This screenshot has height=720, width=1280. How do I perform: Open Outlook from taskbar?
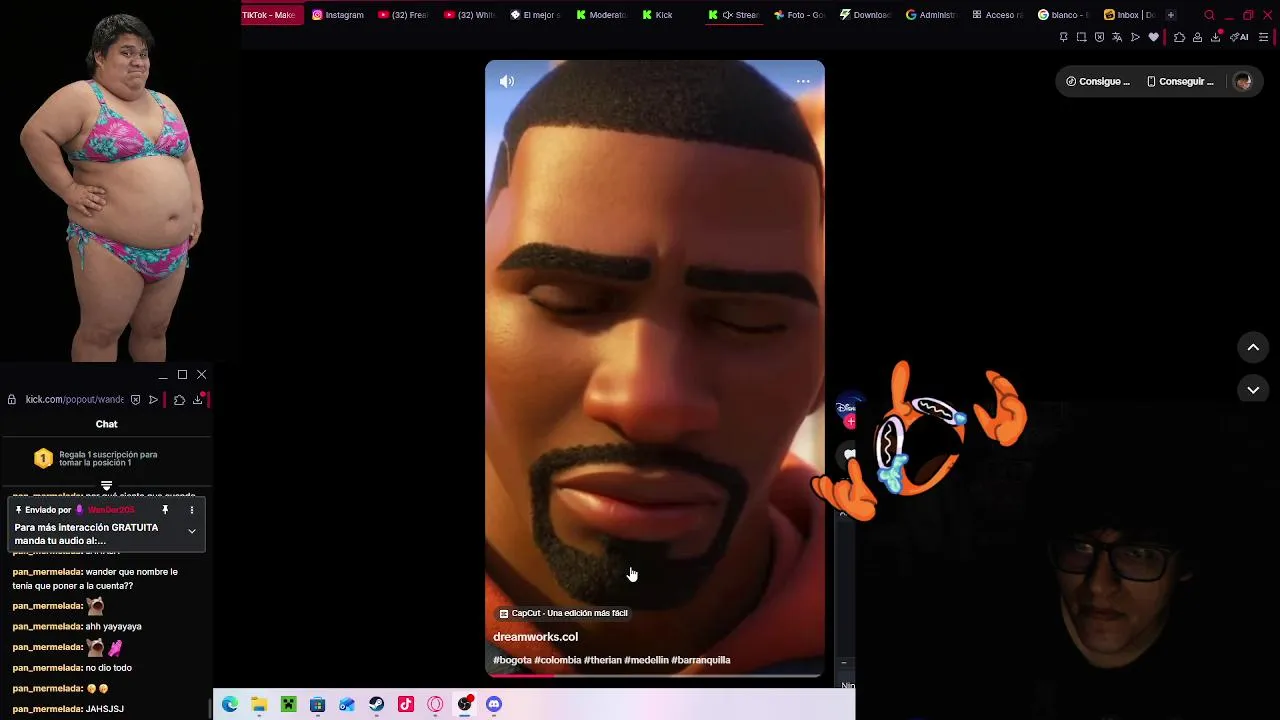(x=347, y=705)
